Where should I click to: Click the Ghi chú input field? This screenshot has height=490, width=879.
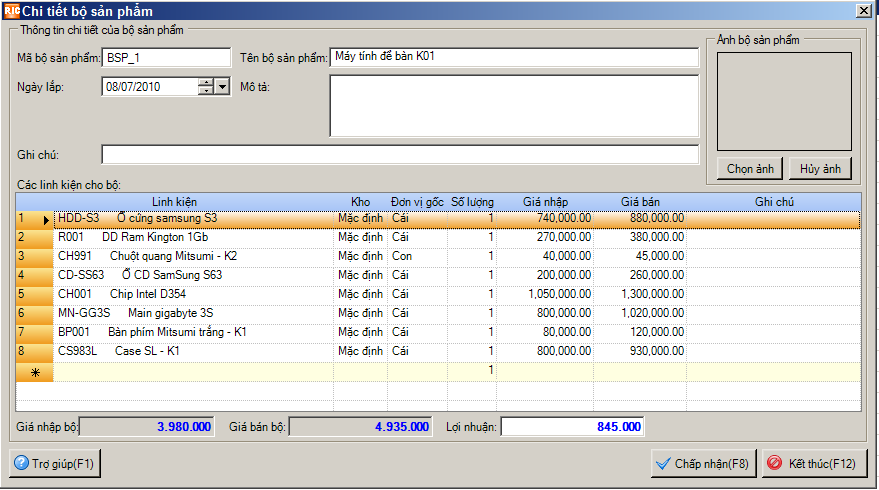tap(400, 155)
